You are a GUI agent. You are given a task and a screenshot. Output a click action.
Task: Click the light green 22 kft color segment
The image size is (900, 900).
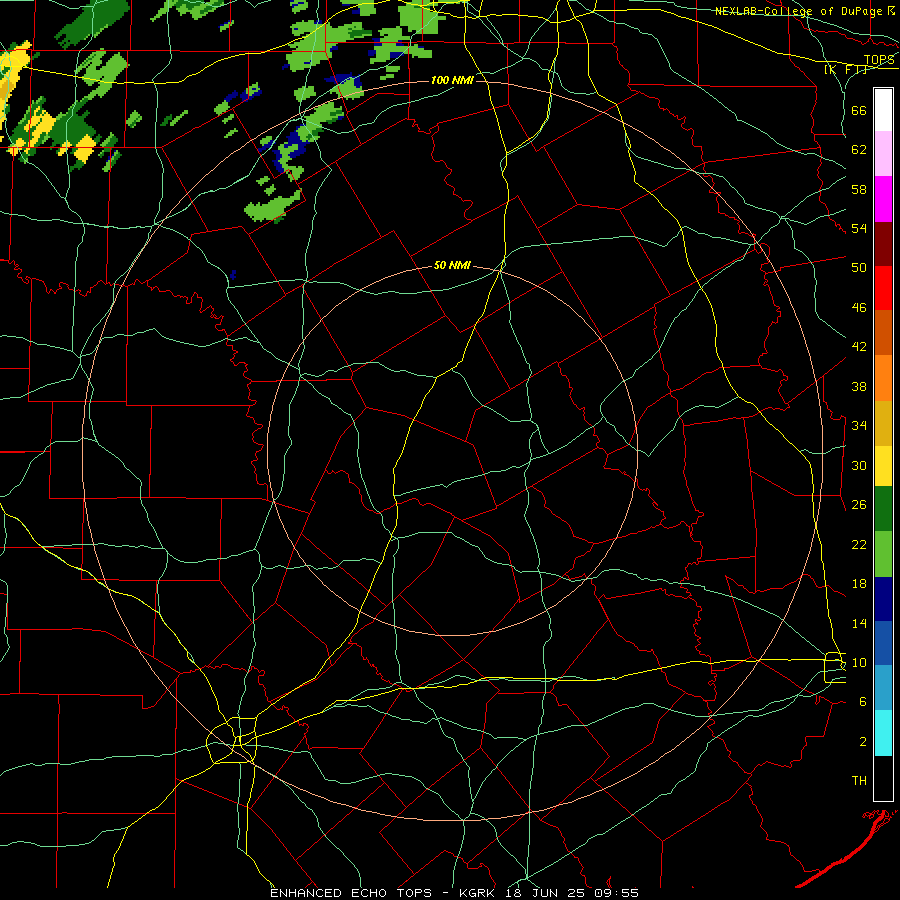tap(883, 554)
